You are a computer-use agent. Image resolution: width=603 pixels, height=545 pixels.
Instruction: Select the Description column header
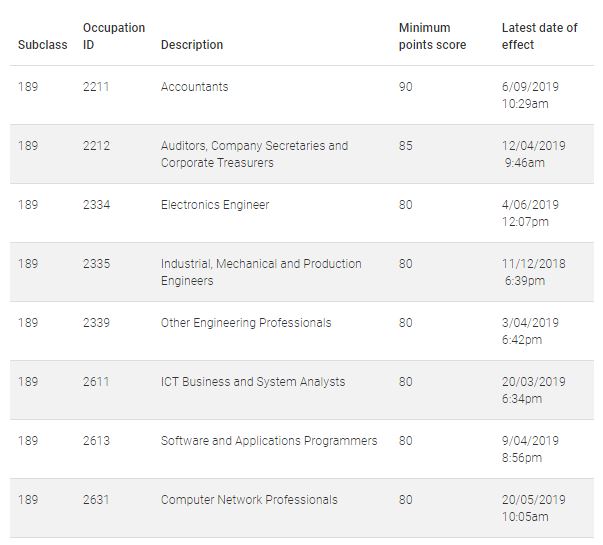click(192, 45)
